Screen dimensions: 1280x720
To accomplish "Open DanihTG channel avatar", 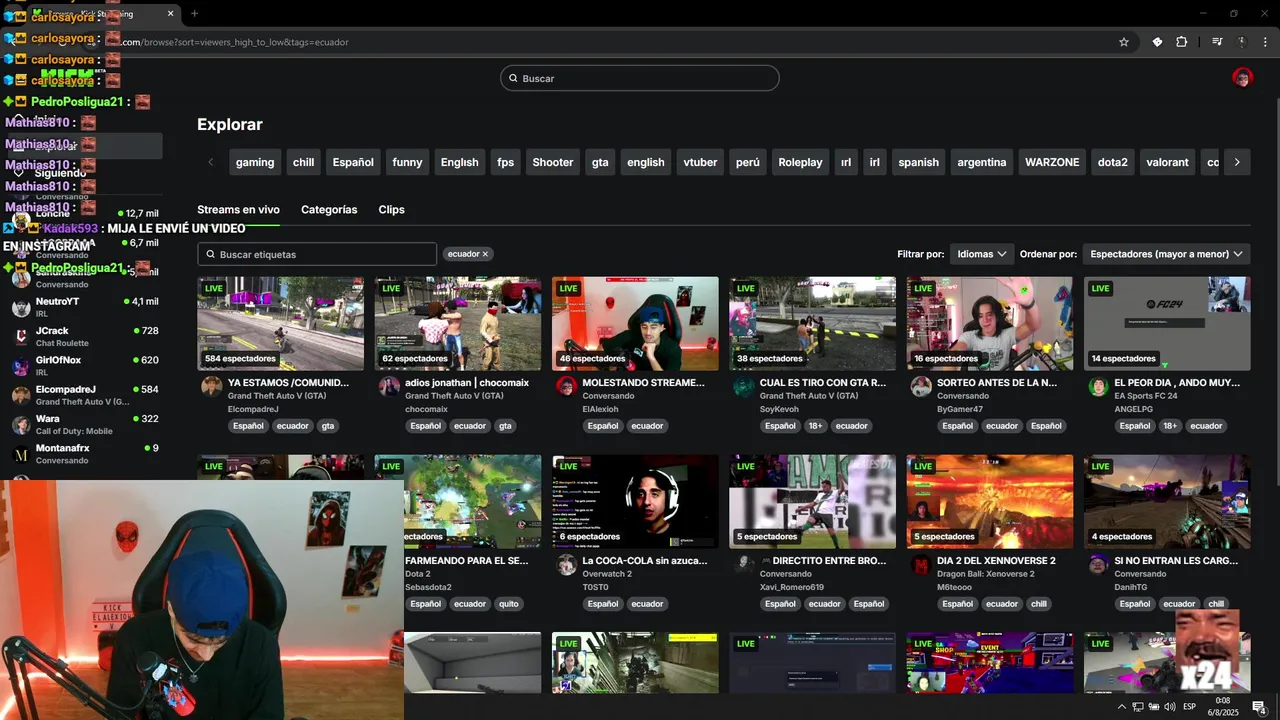I will (x=1098, y=564).
